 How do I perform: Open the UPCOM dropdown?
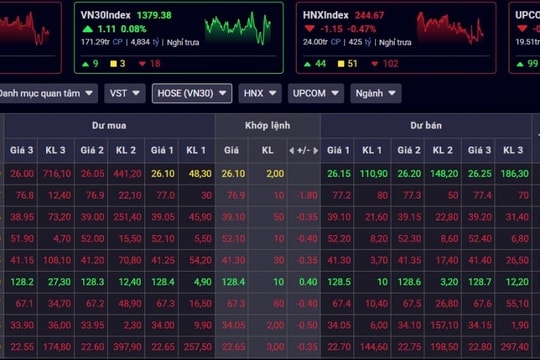click(316, 93)
